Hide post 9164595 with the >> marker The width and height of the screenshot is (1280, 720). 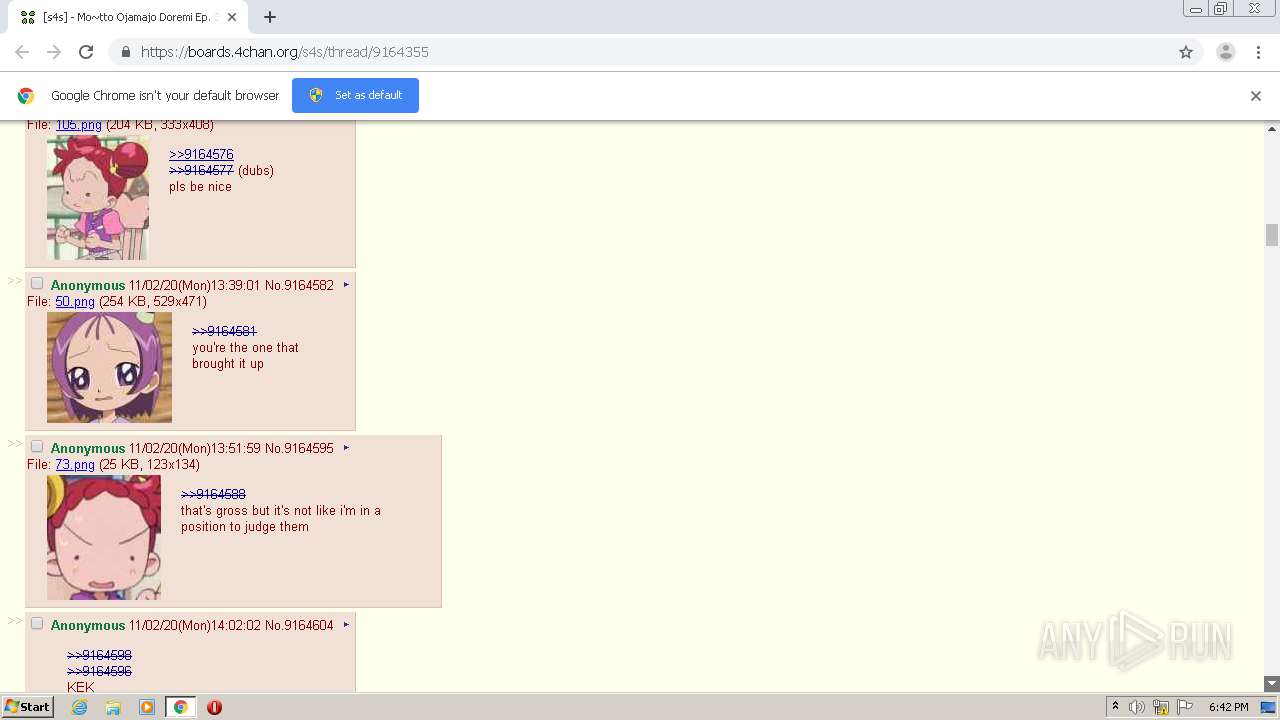(14, 444)
